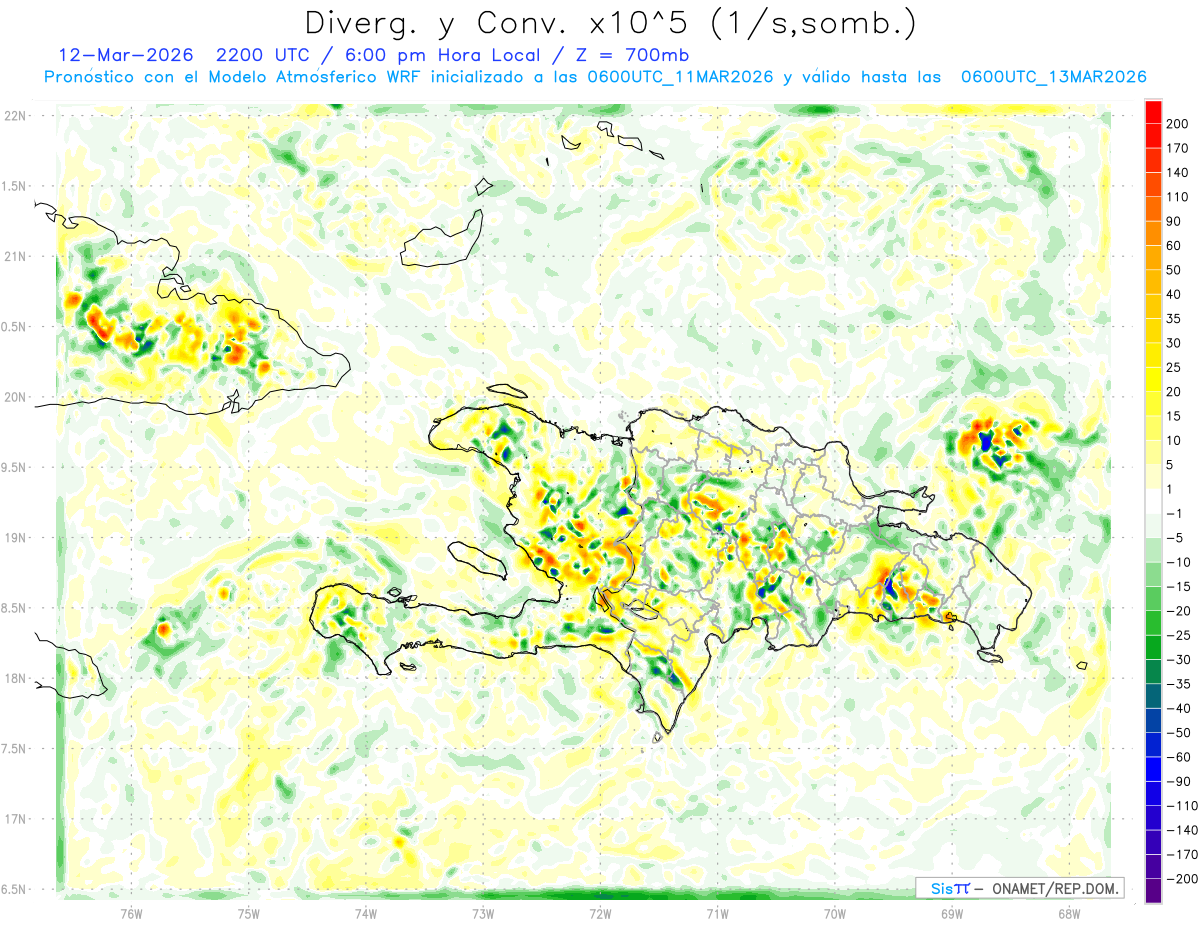Click the '140' positive colorbar value

click(x=1178, y=173)
